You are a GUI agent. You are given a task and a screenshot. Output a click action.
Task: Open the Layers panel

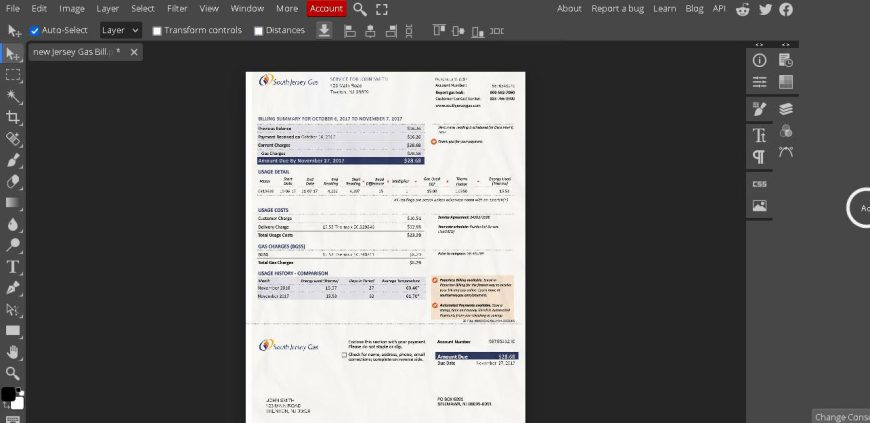[786, 109]
